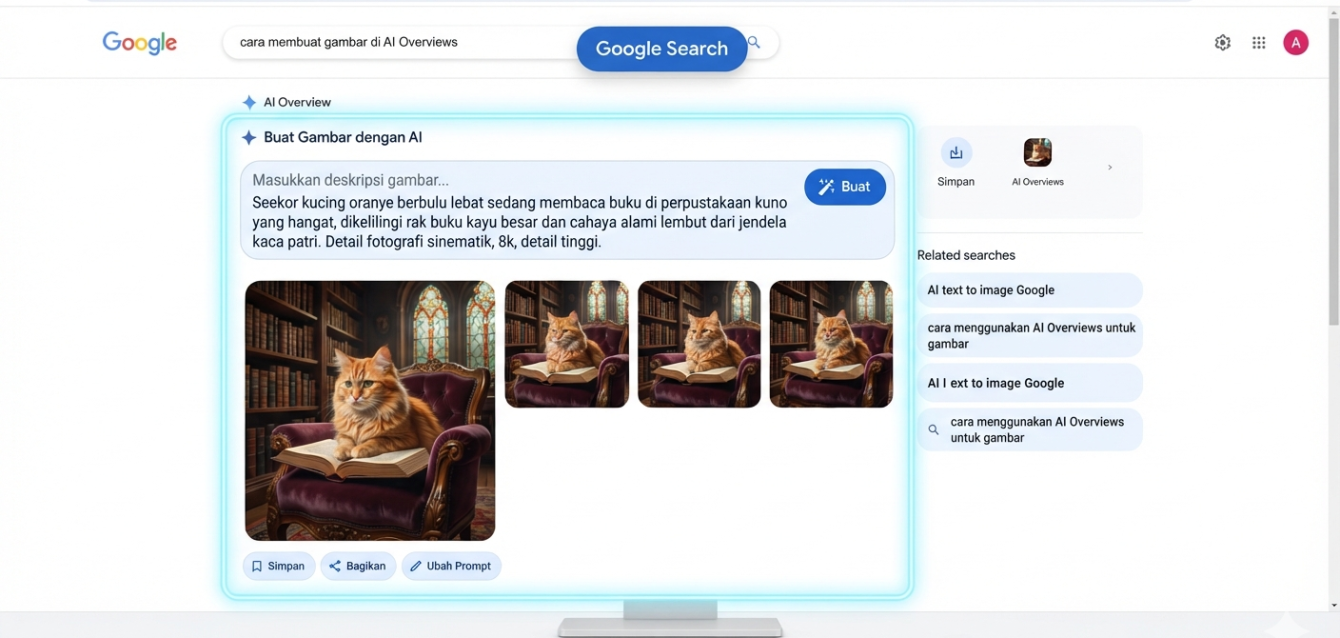
Task: Open the AI Overviews cat thumbnail icon
Action: coord(1038,152)
